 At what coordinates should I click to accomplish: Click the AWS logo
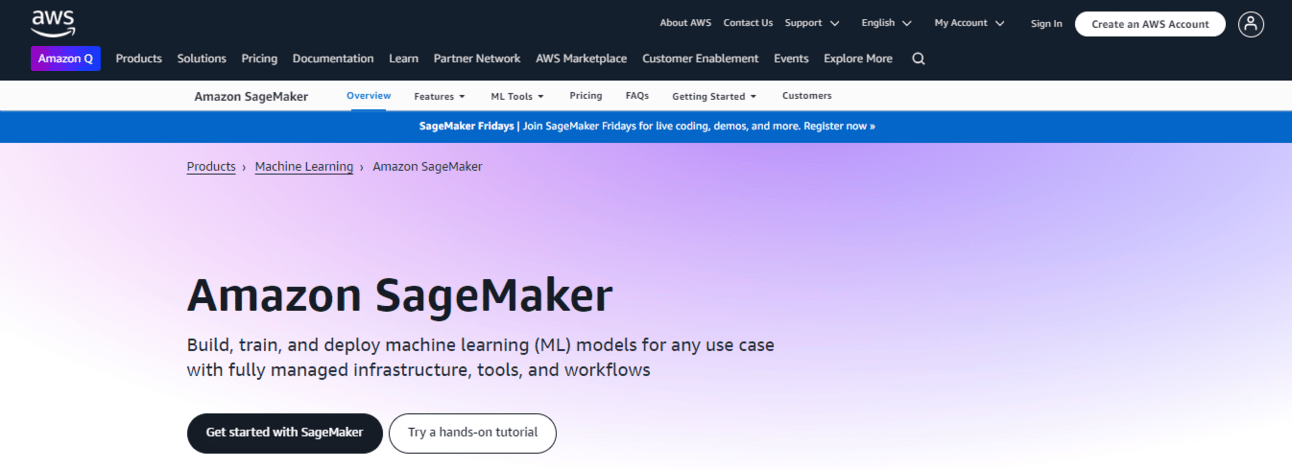52,22
